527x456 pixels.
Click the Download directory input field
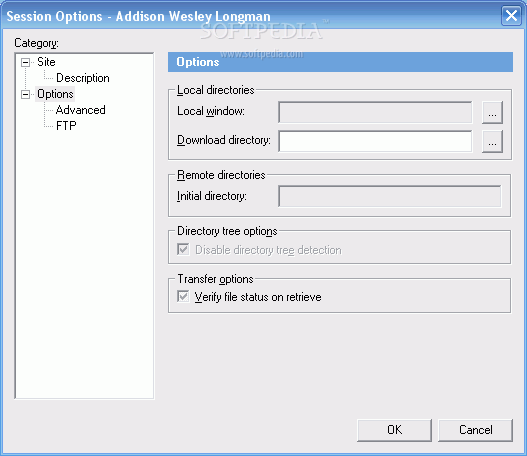tap(375, 141)
